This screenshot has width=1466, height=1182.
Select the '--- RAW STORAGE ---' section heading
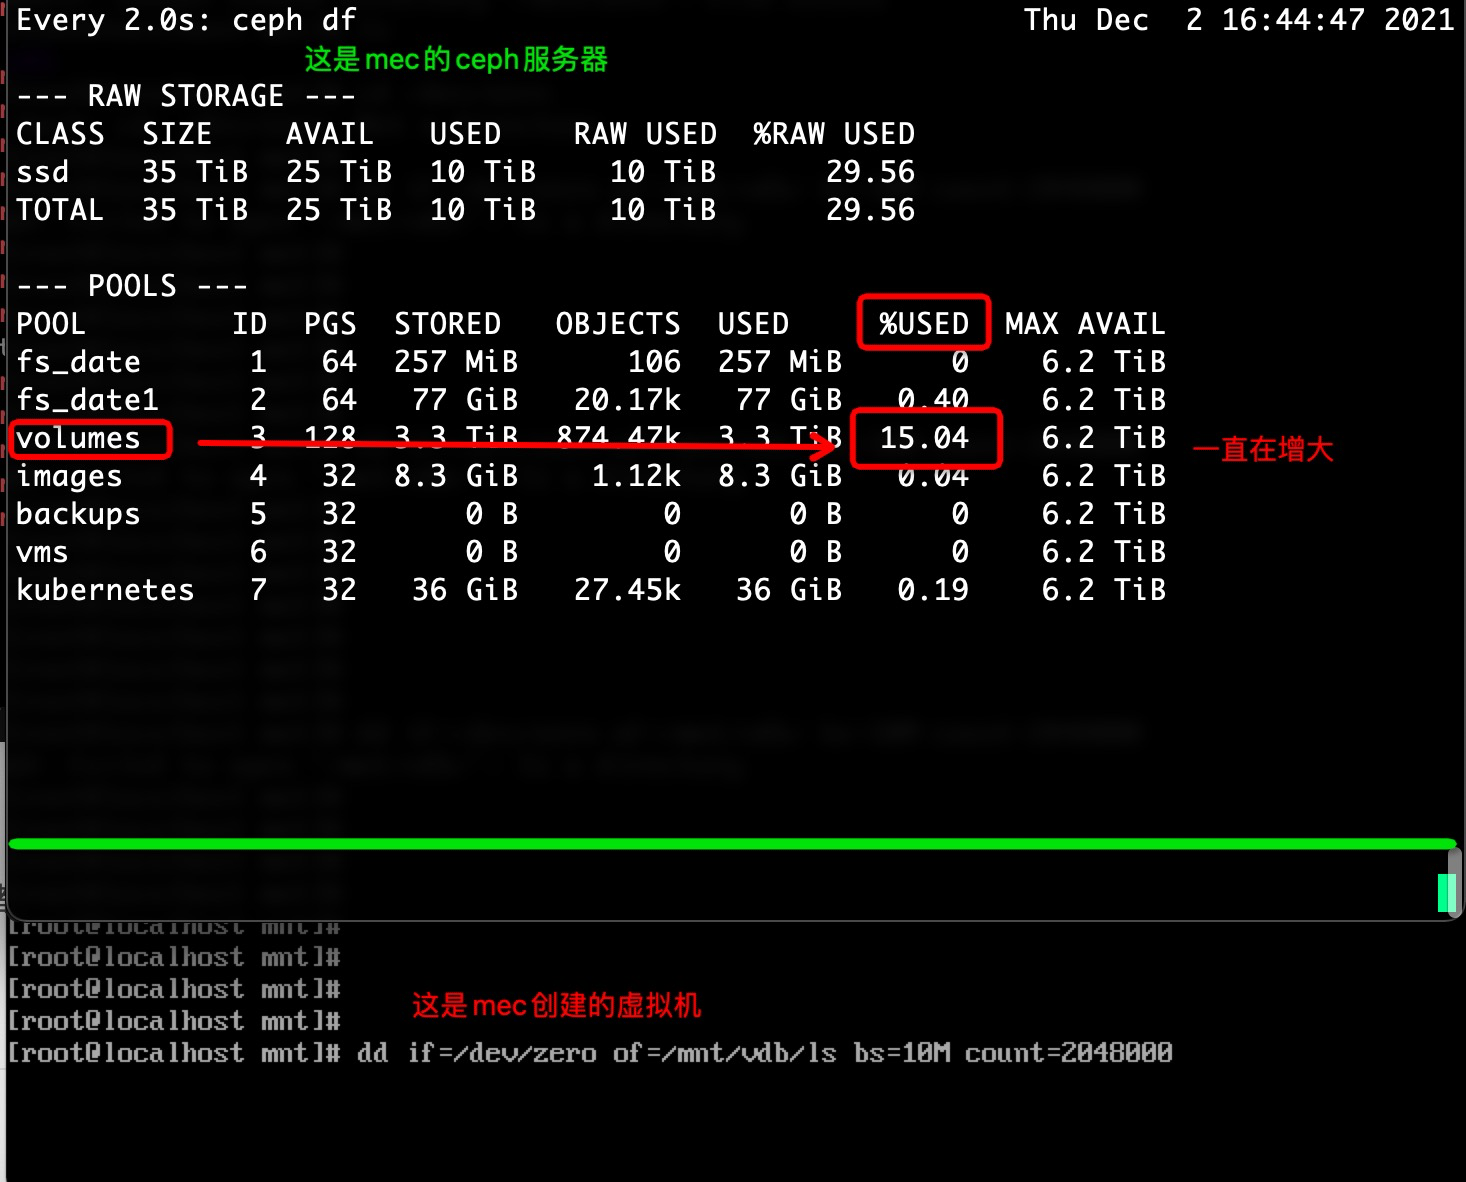pos(186,96)
